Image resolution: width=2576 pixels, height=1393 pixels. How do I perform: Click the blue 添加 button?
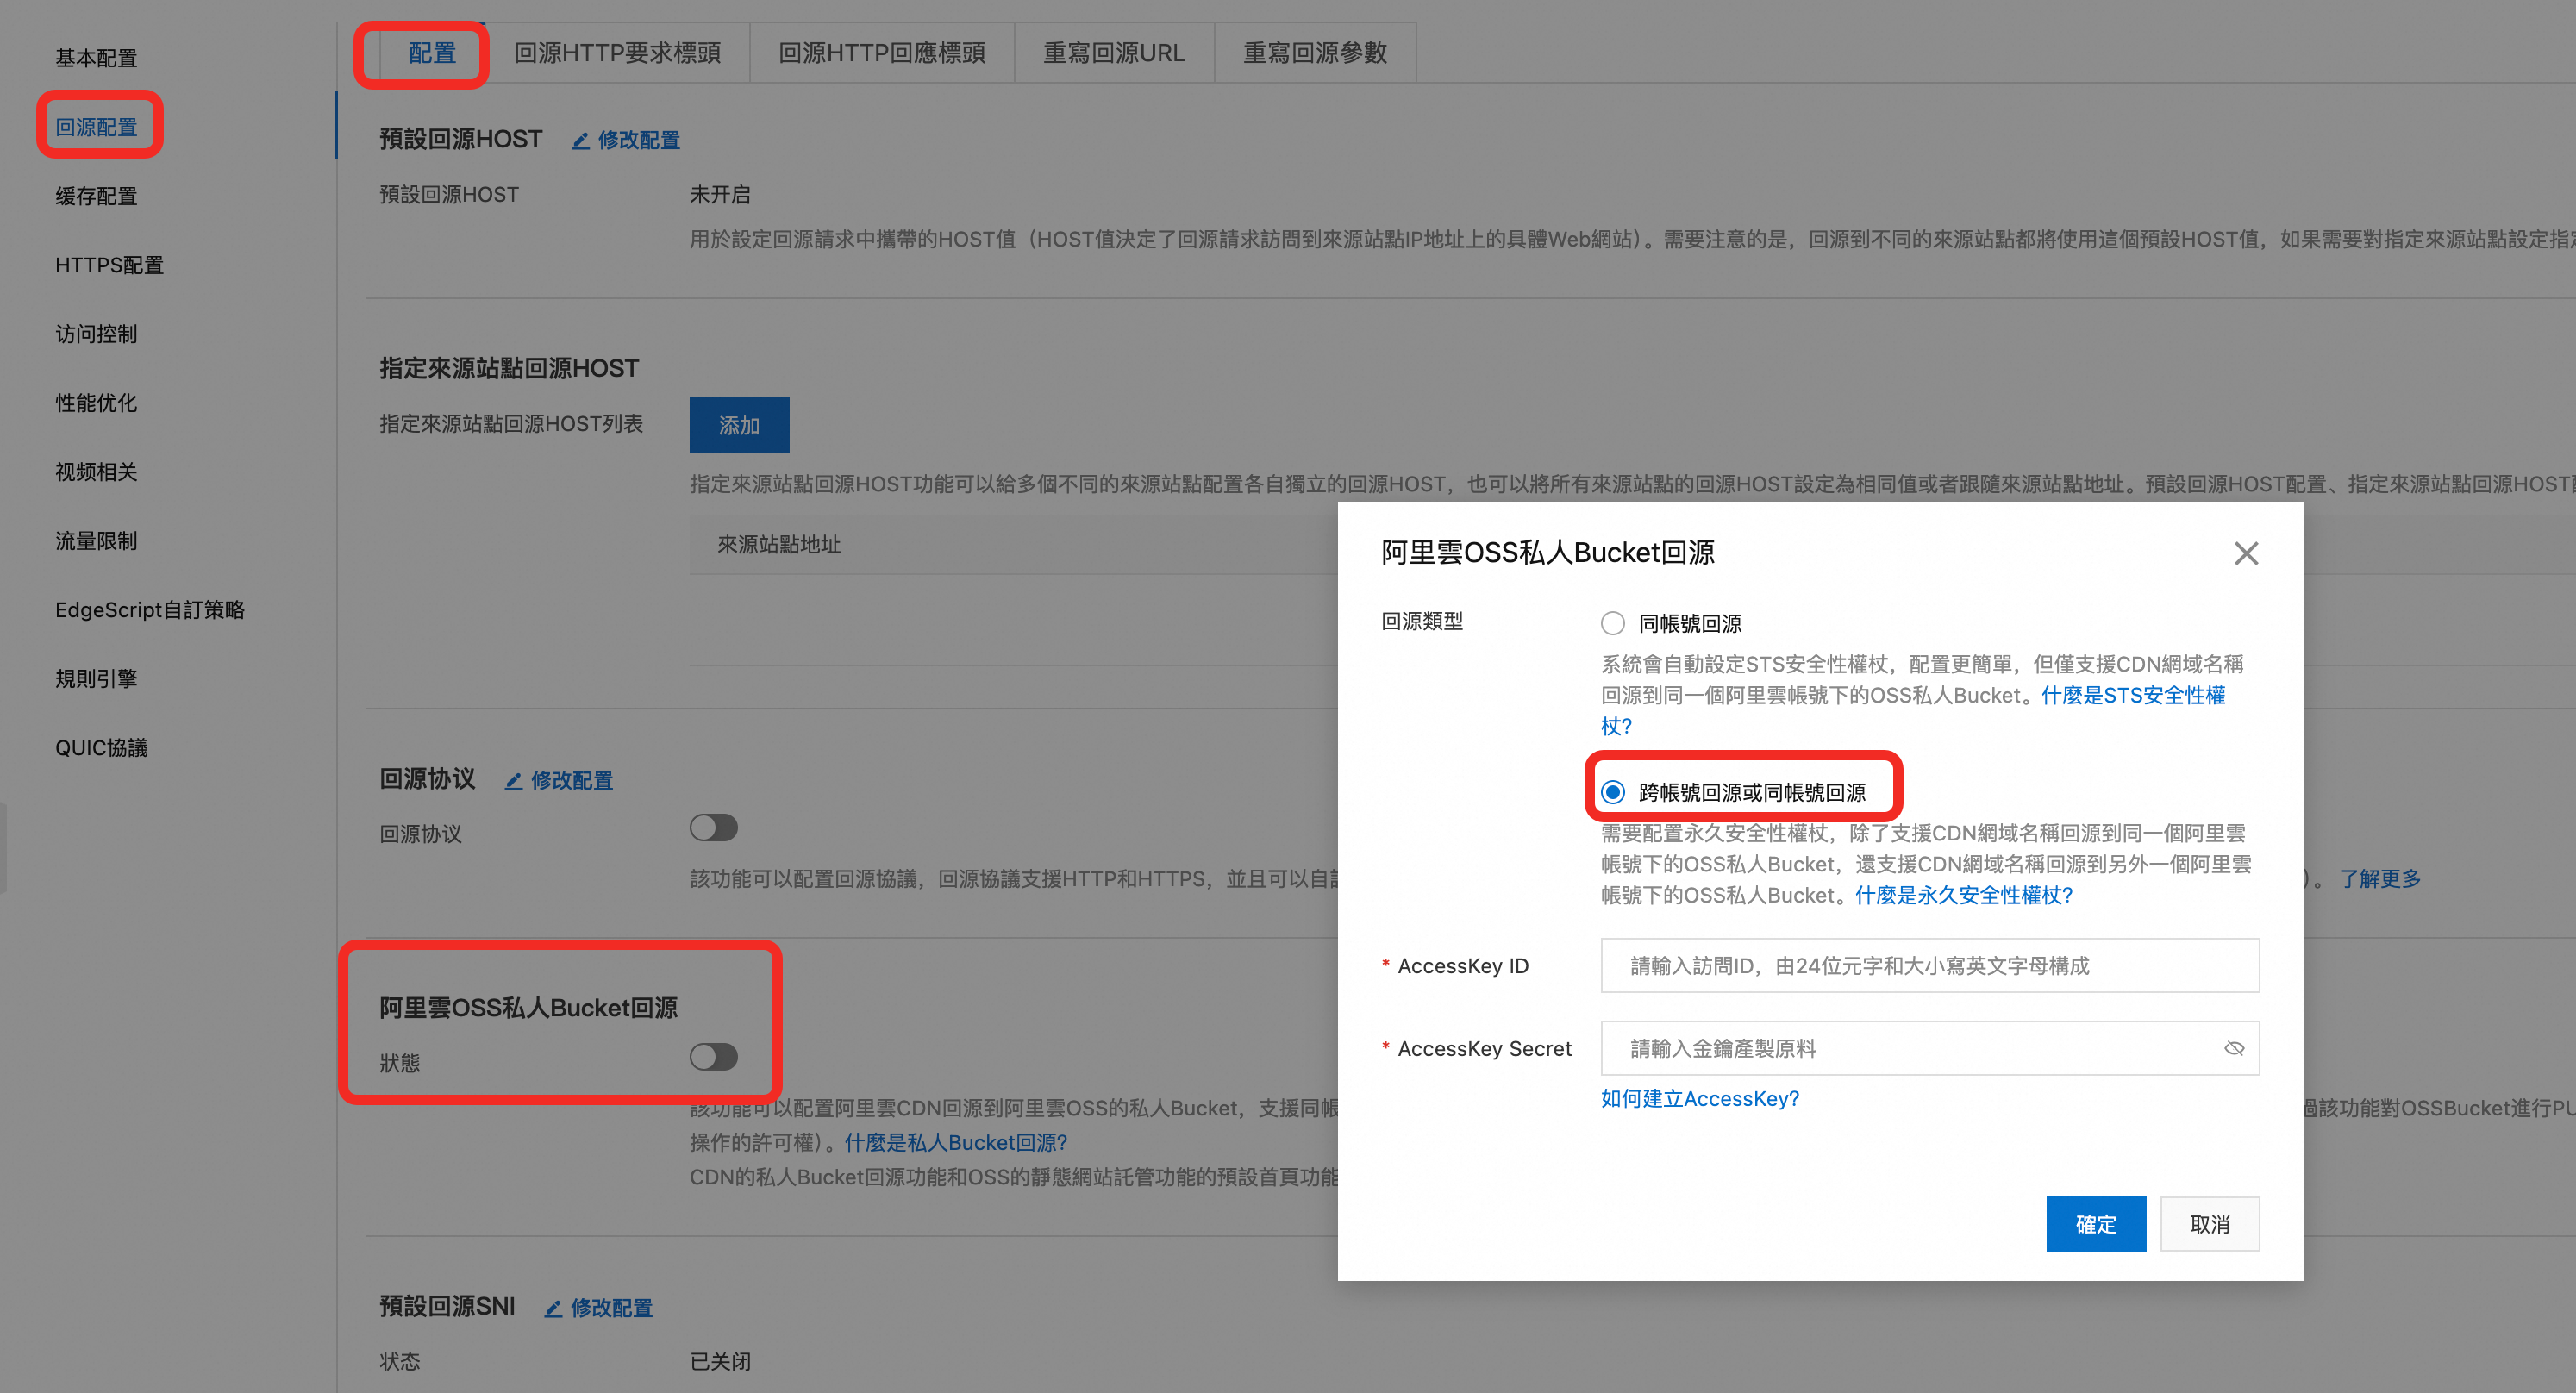pos(738,425)
